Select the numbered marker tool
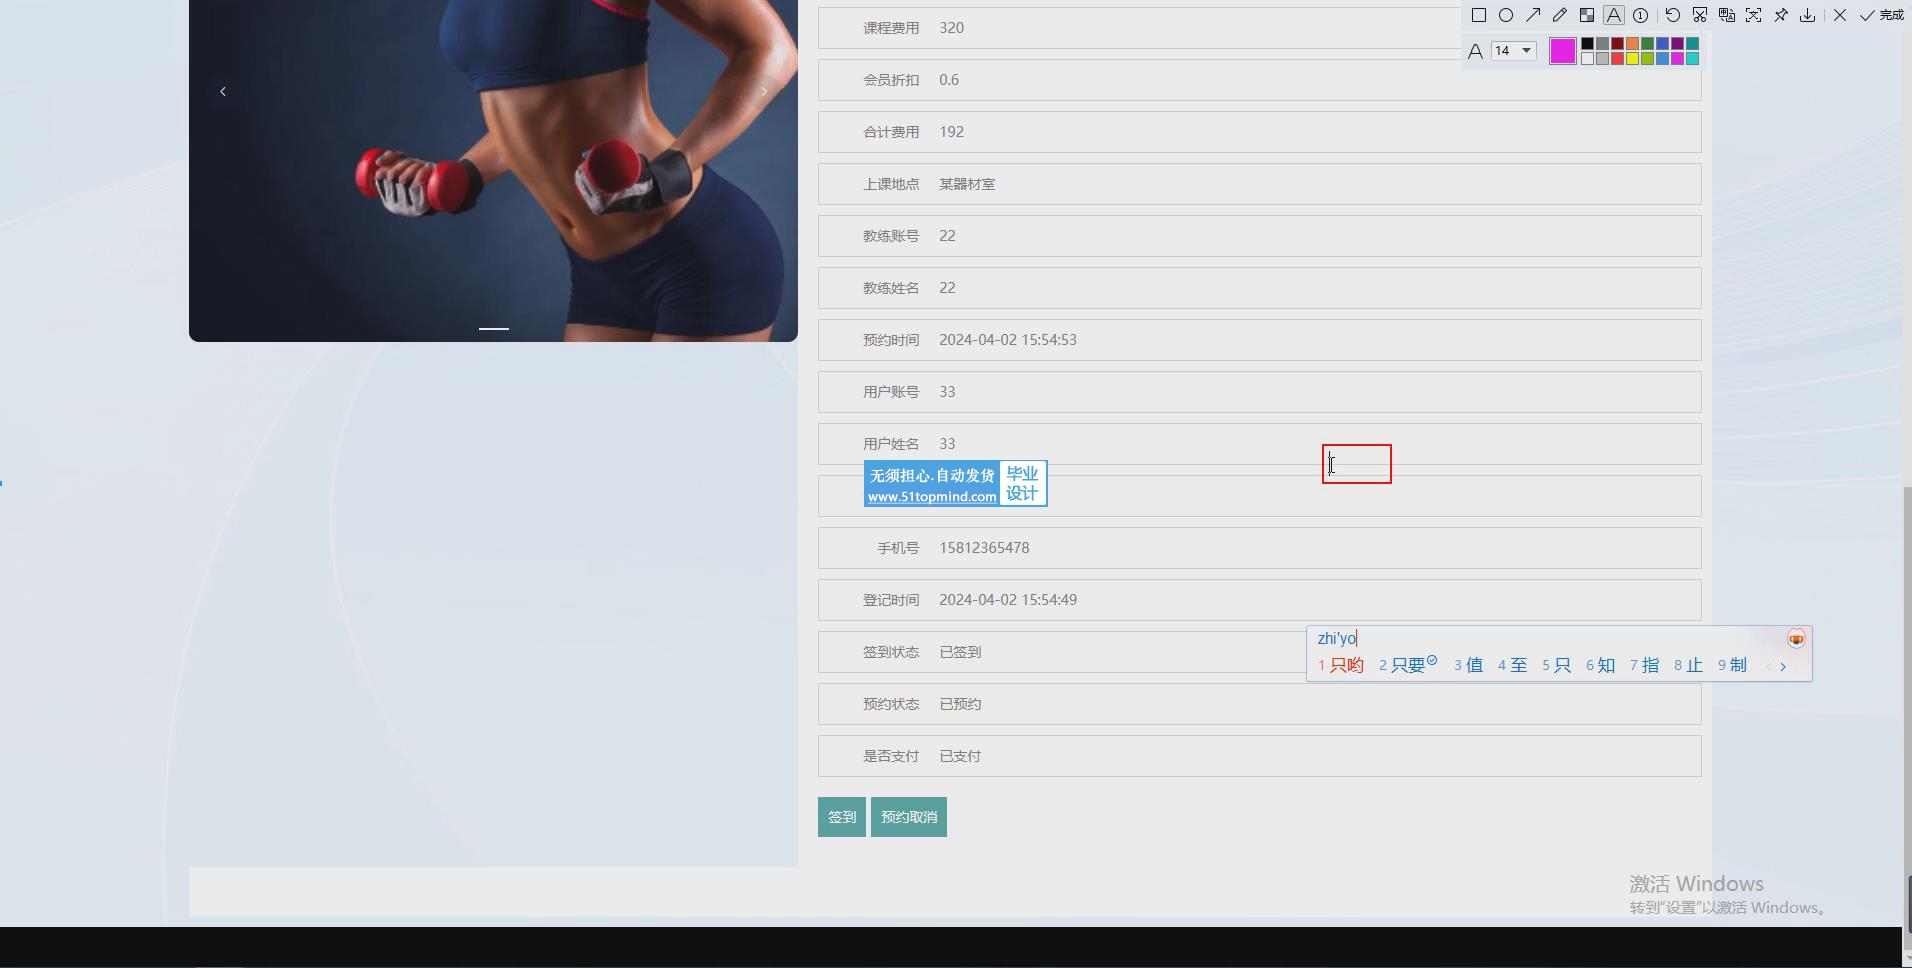 click(x=1641, y=15)
